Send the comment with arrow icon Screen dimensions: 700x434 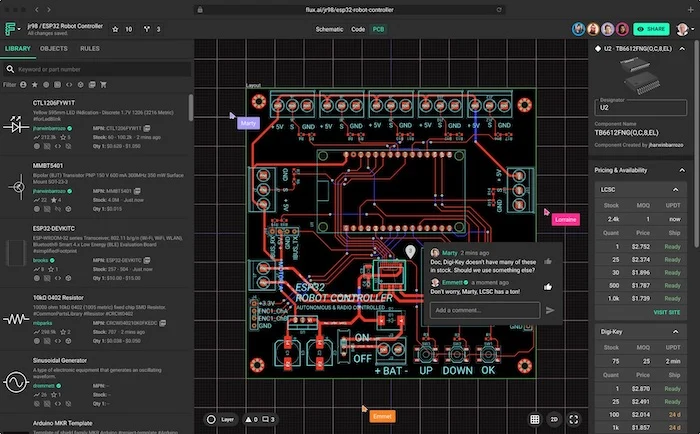click(x=550, y=310)
